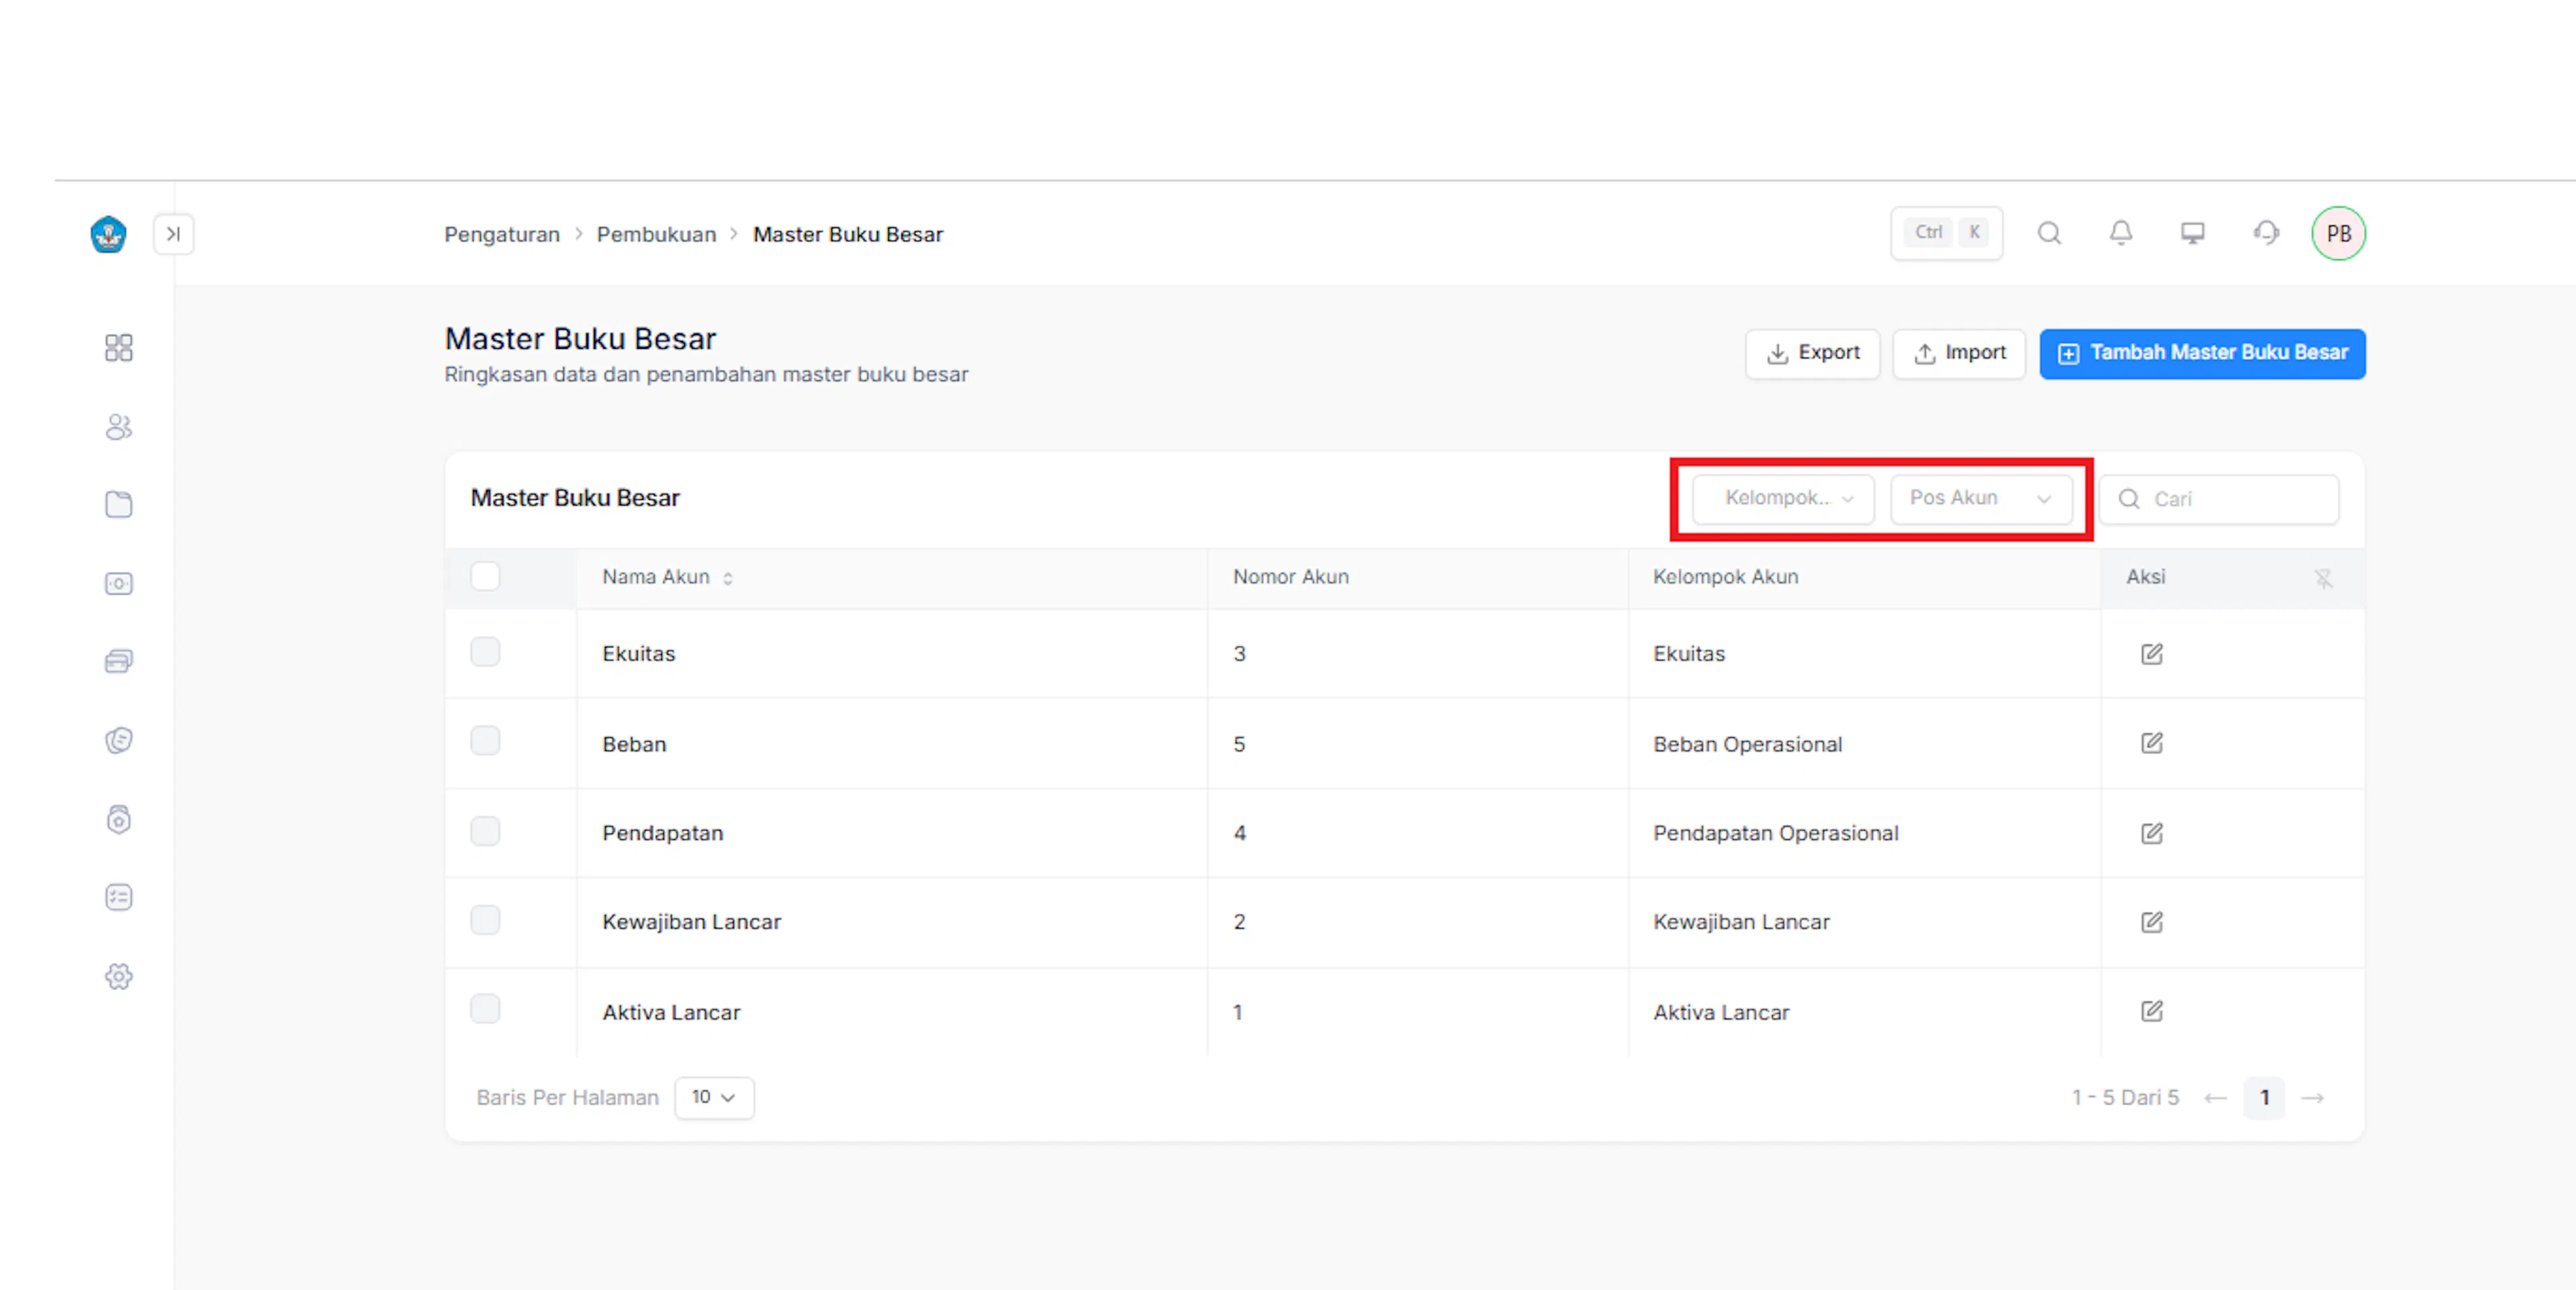The width and height of the screenshot is (2576, 1290).
Task: Edit the Kewajiban Lancar row
Action: click(x=2152, y=922)
